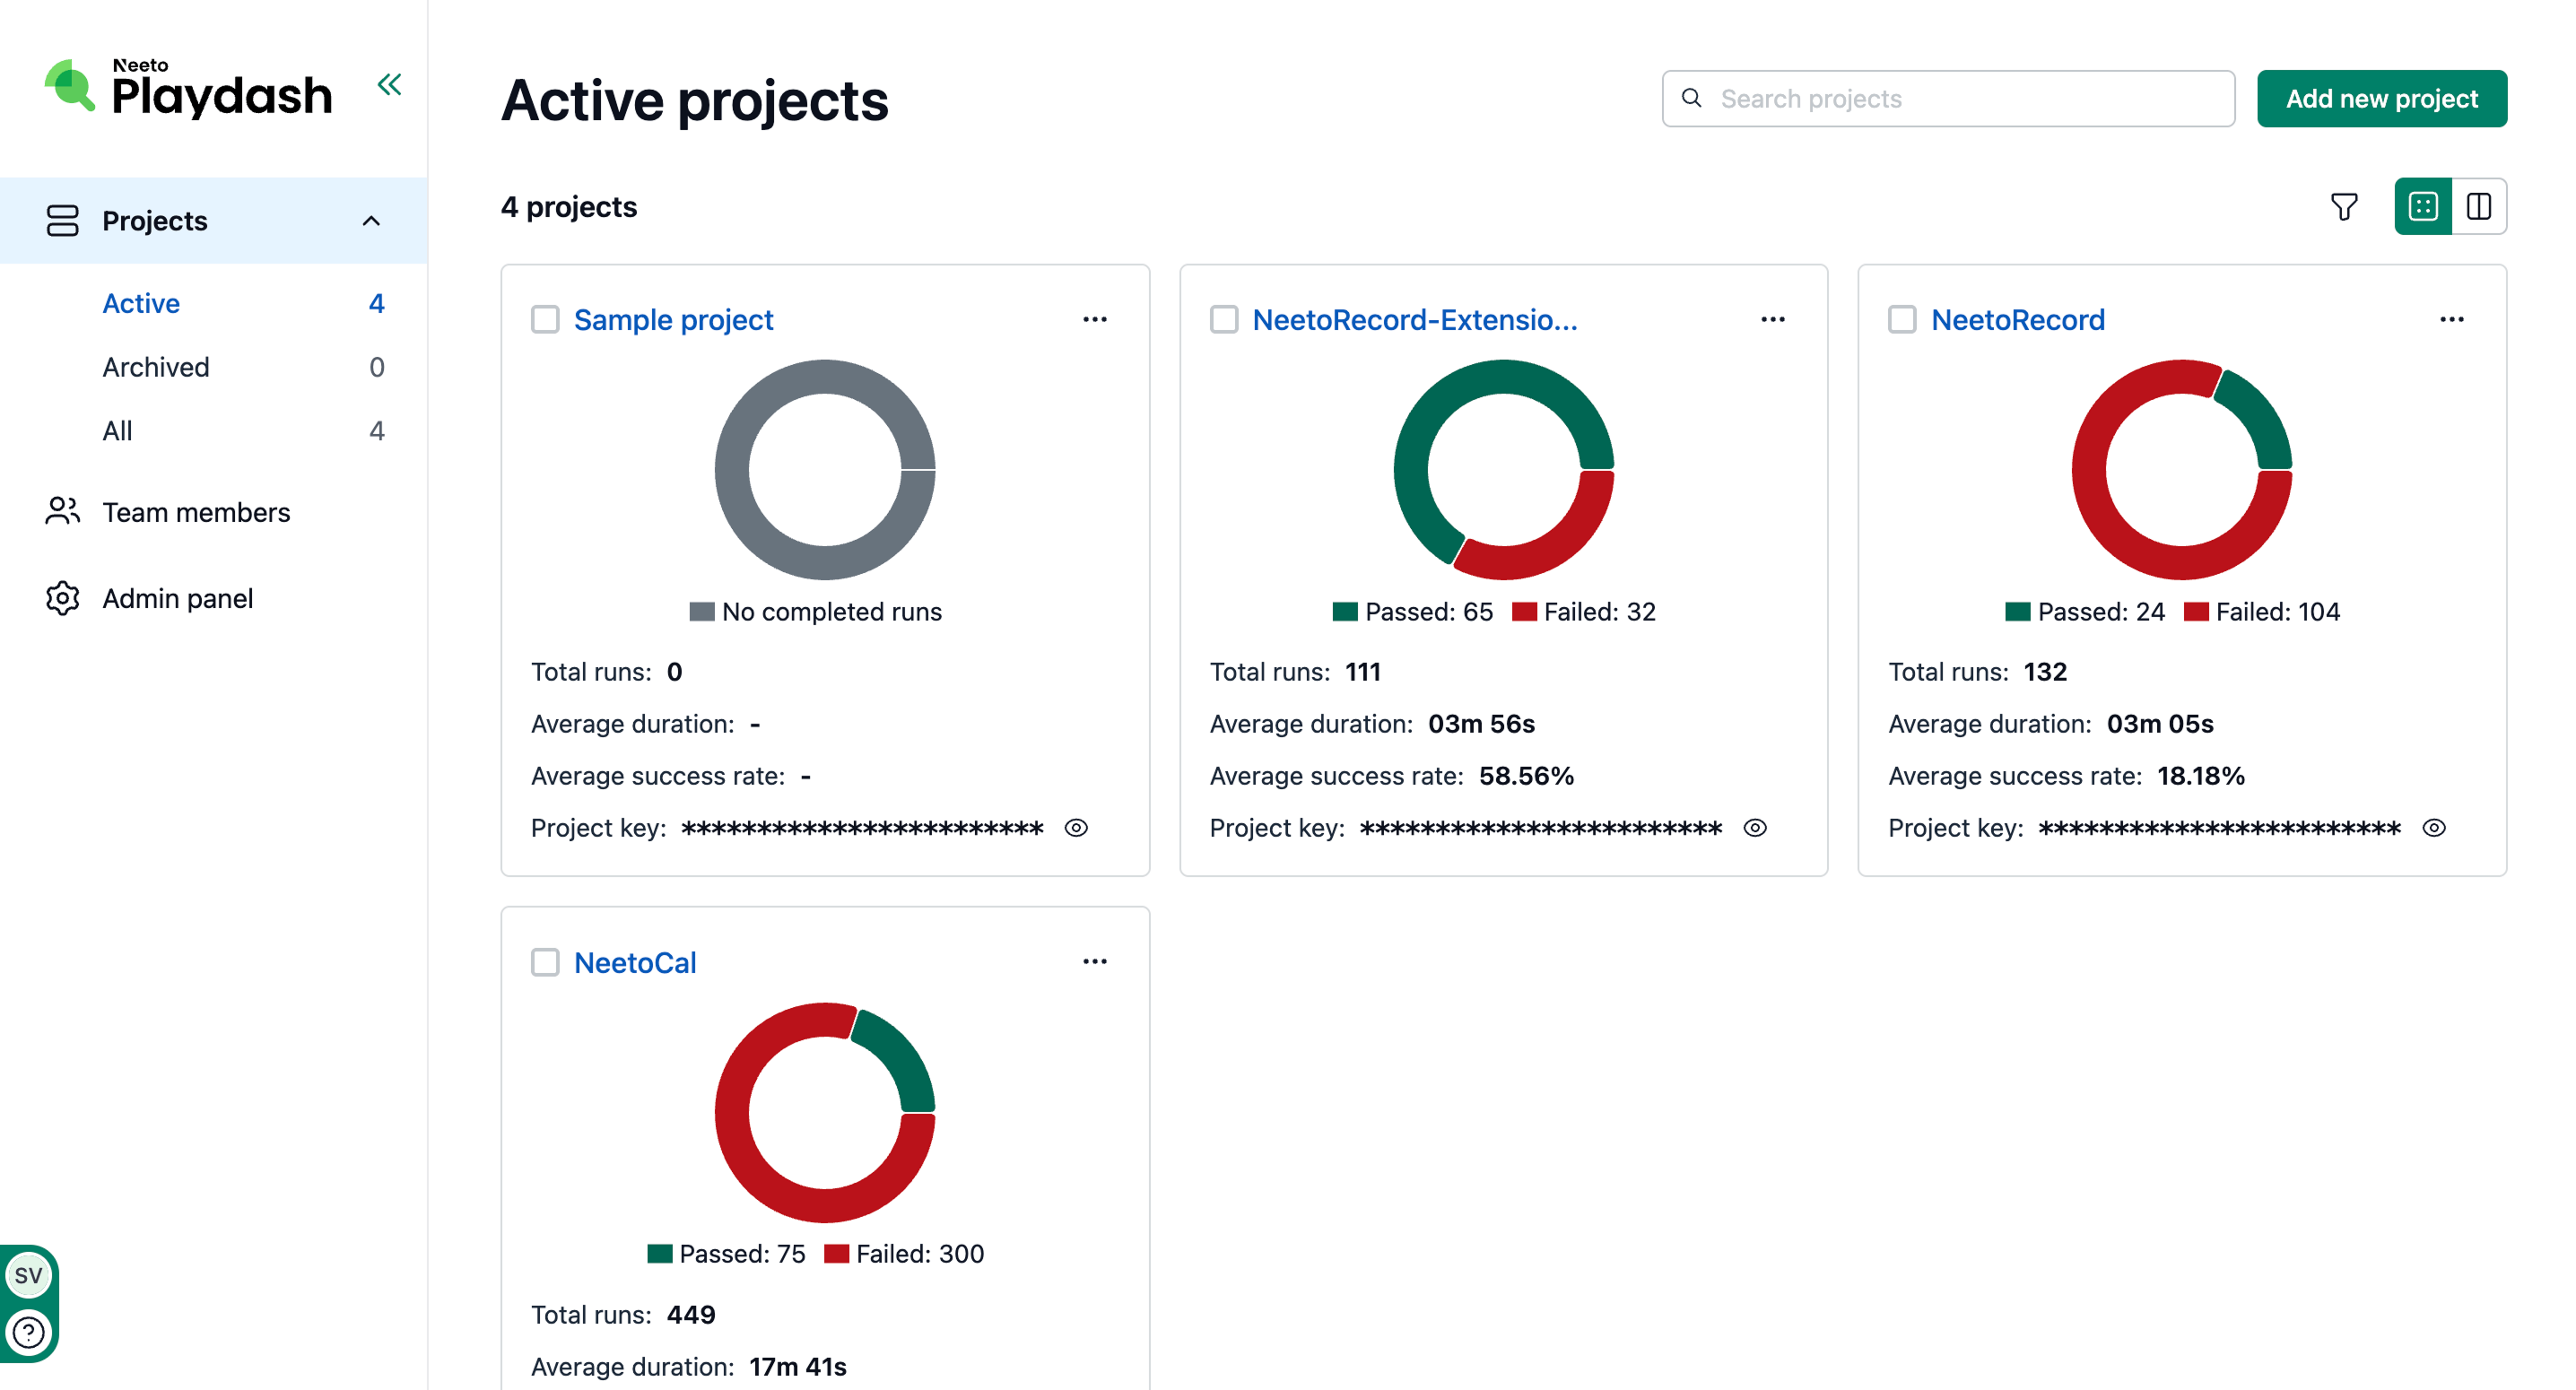Open the Admin panel gear item

pos(177,598)
